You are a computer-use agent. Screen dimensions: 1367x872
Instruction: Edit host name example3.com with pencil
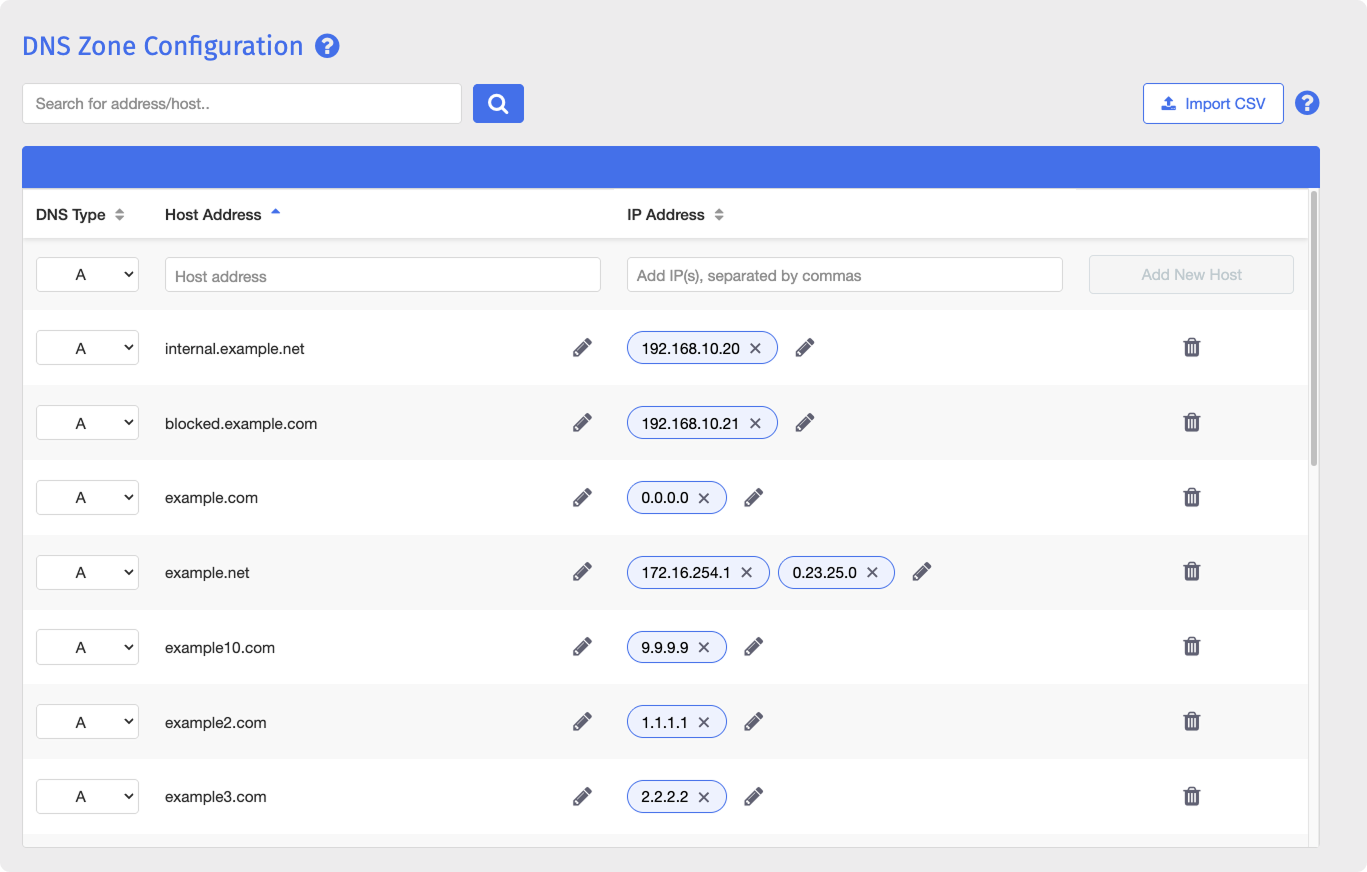pyautogui.click(x=582, y=797)
